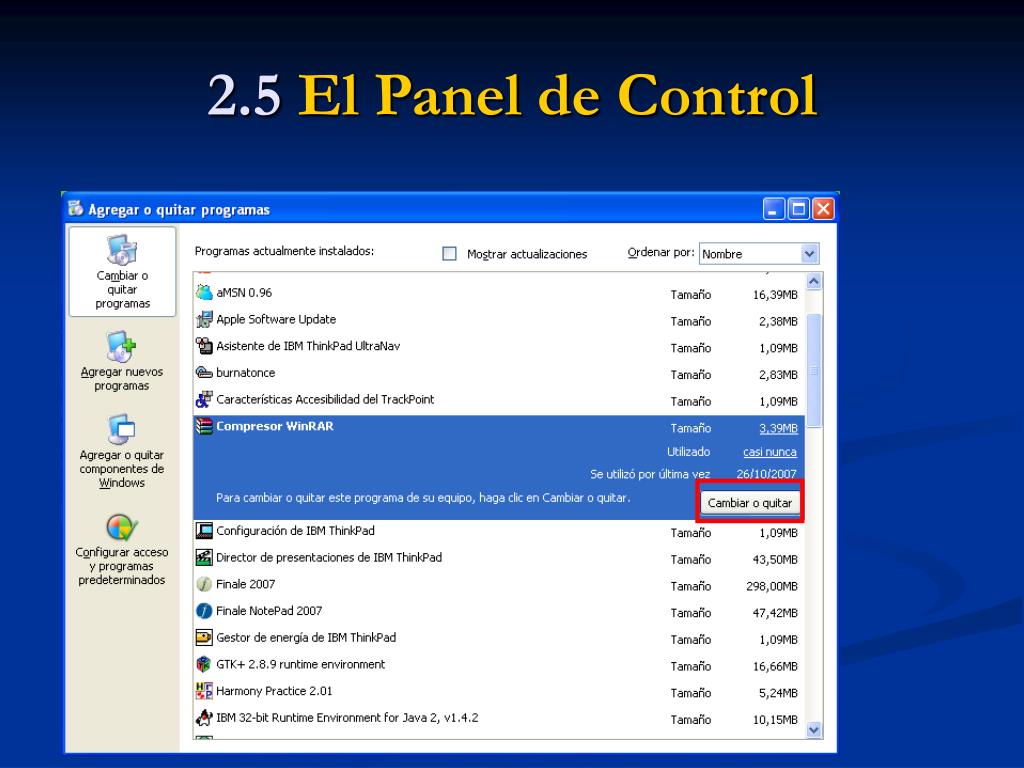Click the Finale 2007 icon
1024x768 pixels.
point(204,584)
